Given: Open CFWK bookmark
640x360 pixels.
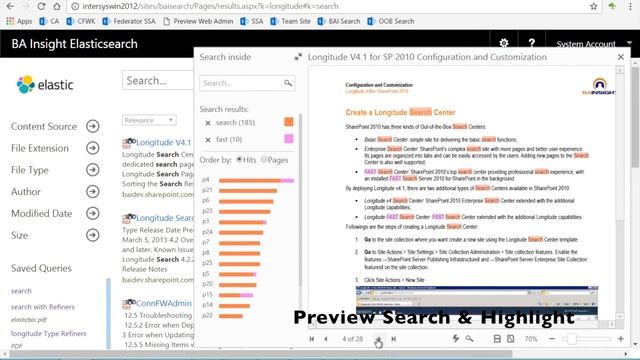Looking at the screenshot, I should click(x=81, y=21).
